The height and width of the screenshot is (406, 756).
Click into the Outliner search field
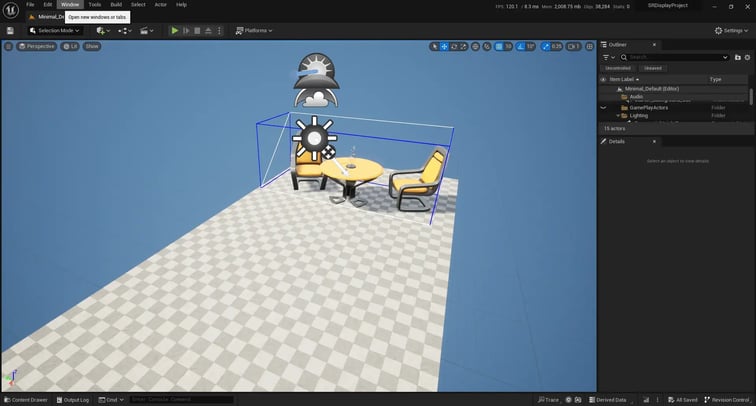(674, 57)
